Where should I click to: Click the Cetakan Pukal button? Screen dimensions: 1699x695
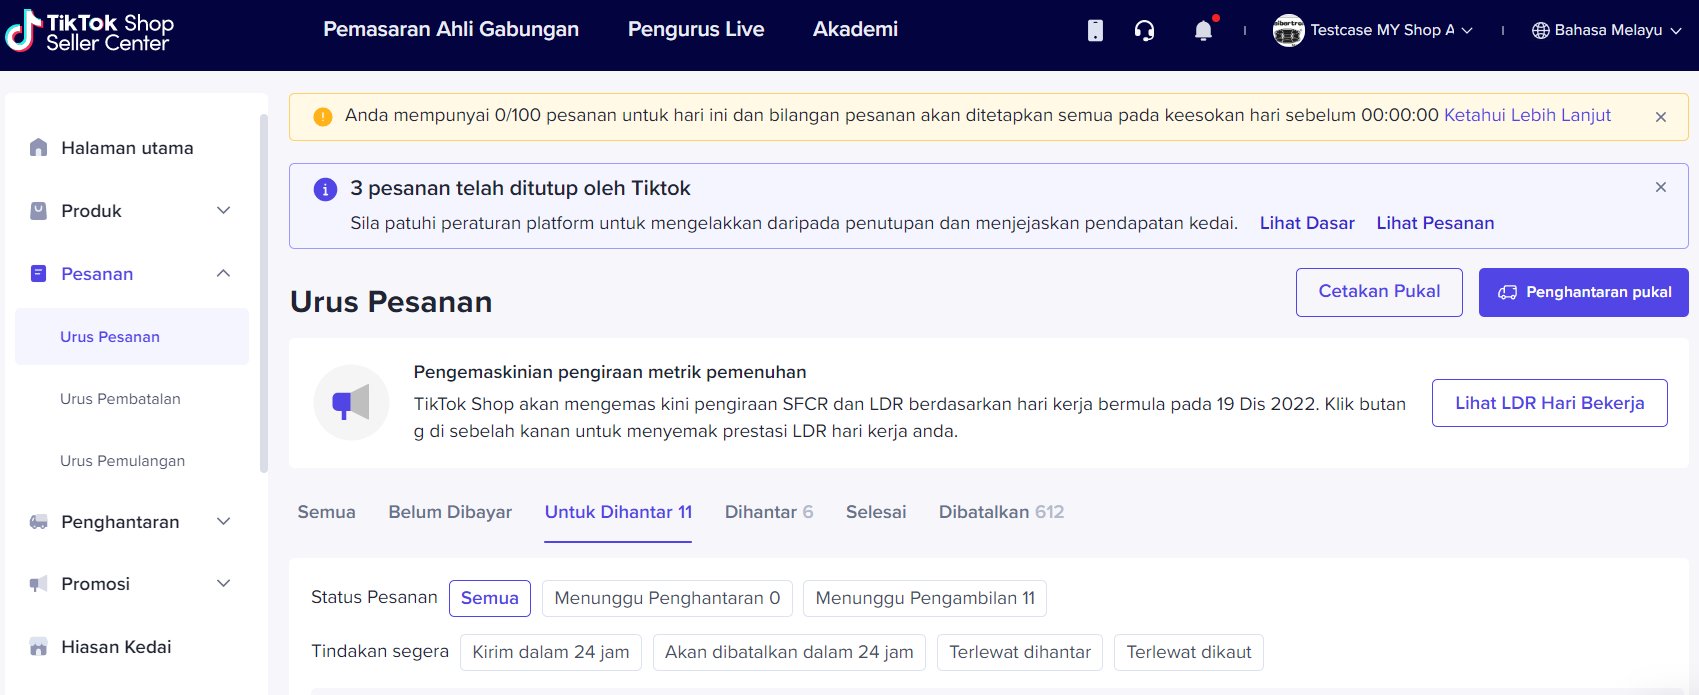[x=1379, y=292]
